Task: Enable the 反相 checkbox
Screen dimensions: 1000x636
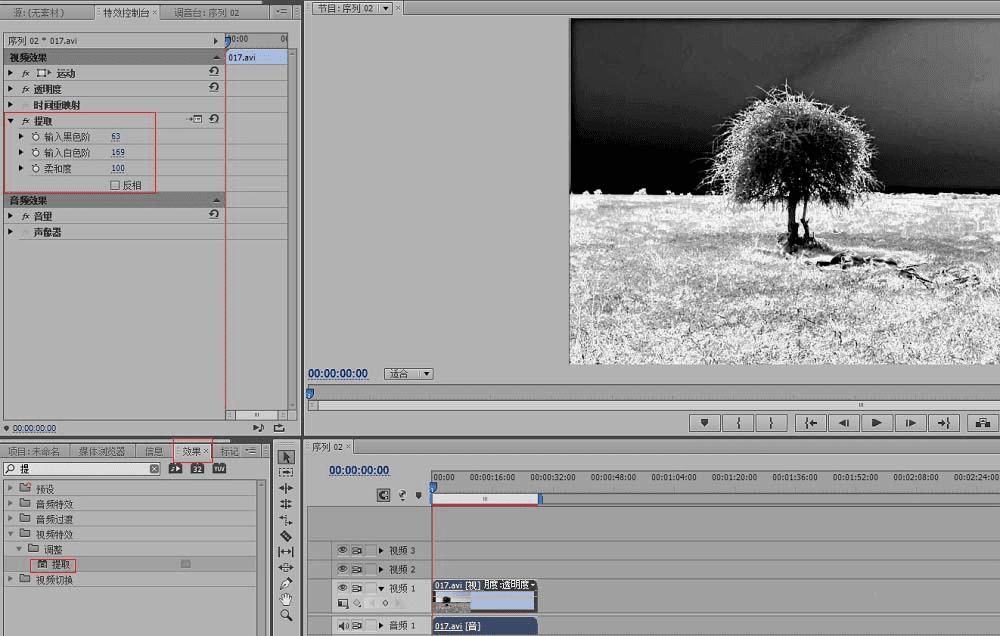Action: pyautogui.click(x=115, y=185)
